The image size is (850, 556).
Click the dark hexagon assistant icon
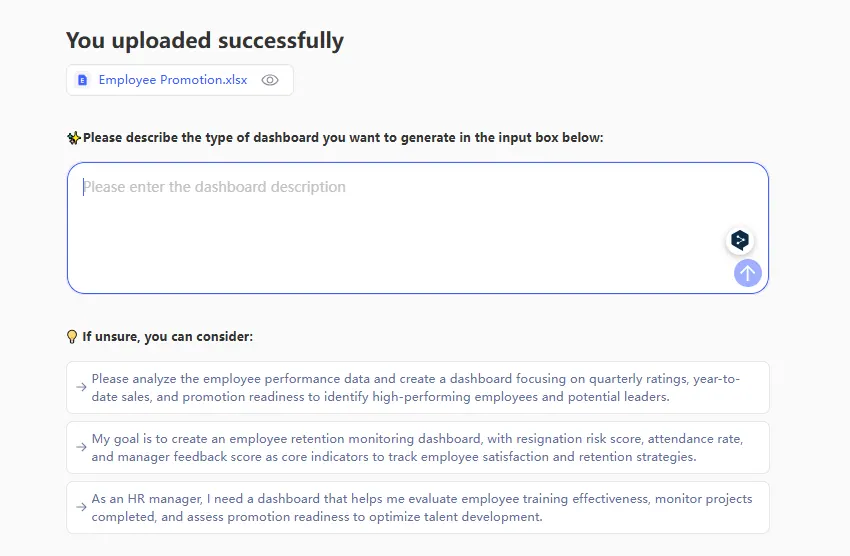[740, 240]
